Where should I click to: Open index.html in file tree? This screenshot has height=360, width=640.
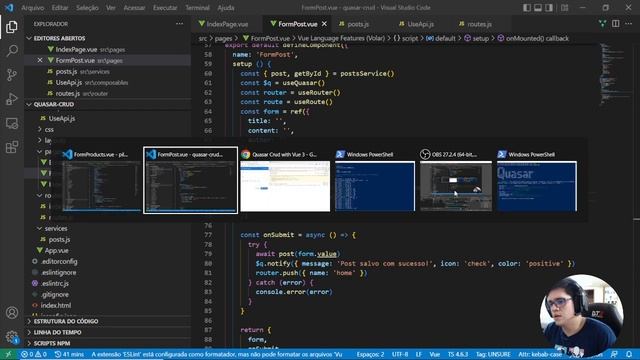click(56, 305)
